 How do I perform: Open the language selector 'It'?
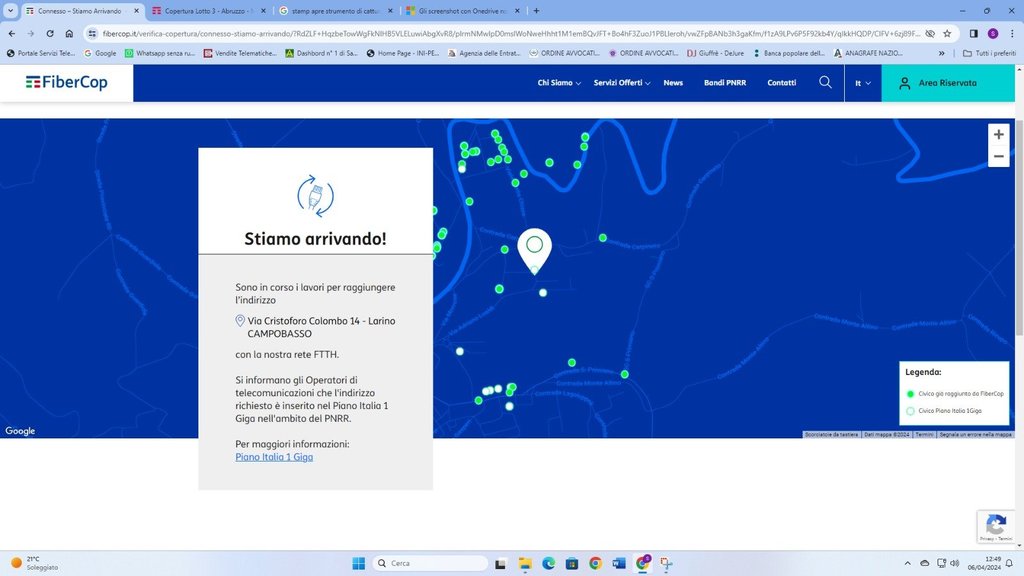(x=862, y=83)
